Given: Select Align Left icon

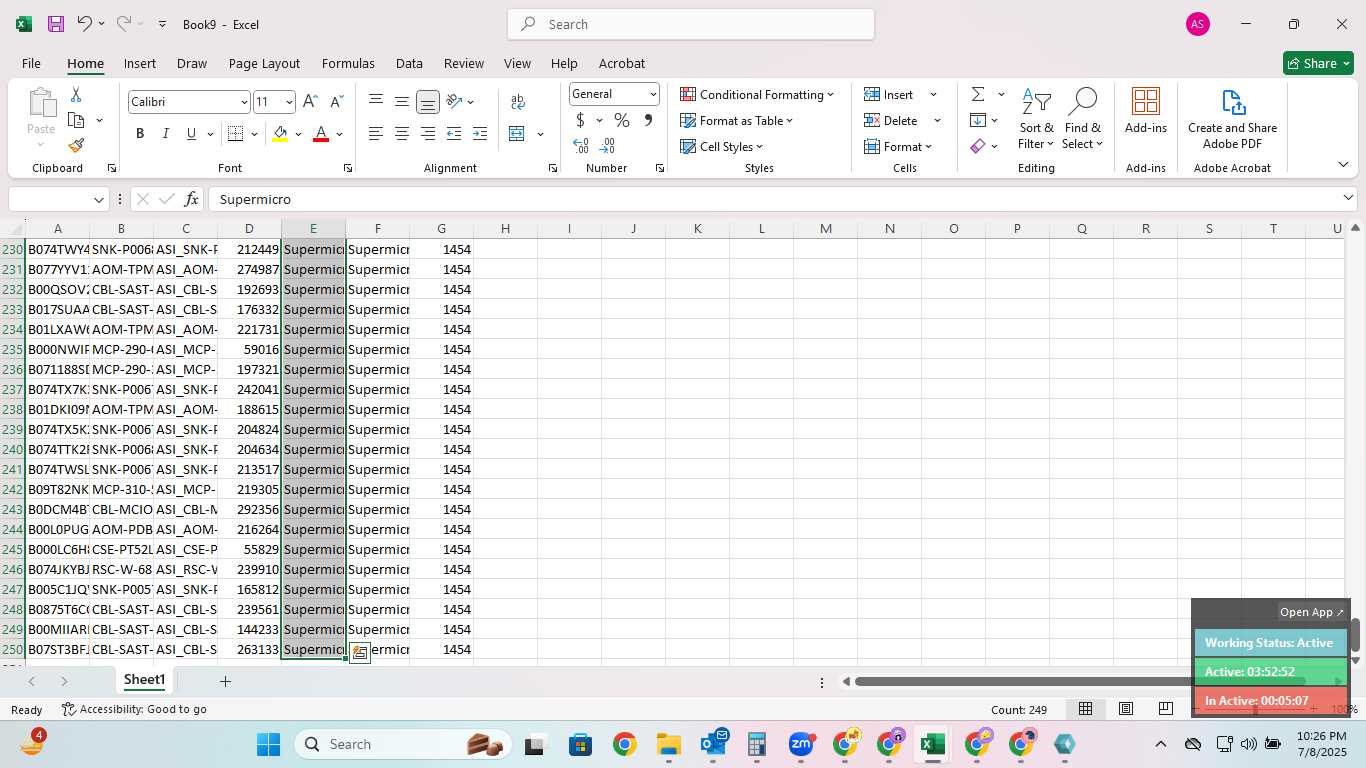Looking at the screenshot, I should pyautogui.click(x=376, y=134).
